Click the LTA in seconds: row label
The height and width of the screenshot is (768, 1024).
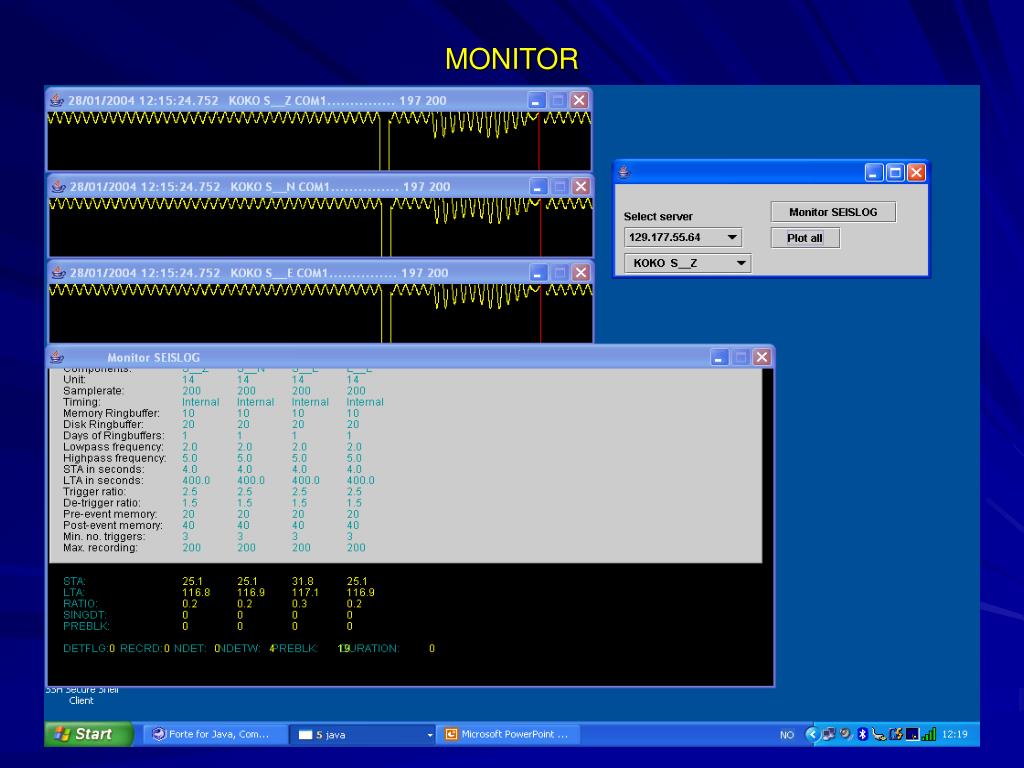pos(103,480)
